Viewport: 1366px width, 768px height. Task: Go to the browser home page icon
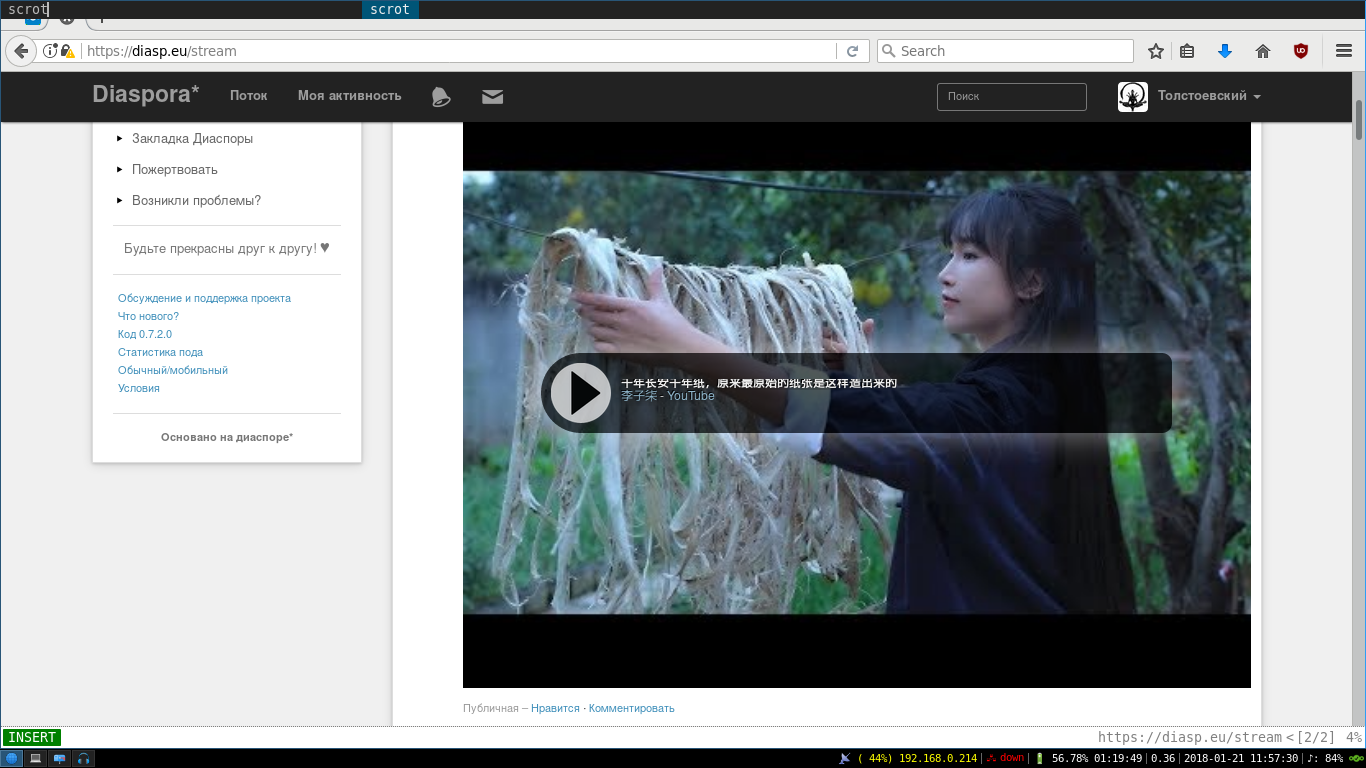pyautogui.click(x=1262, y=51)
